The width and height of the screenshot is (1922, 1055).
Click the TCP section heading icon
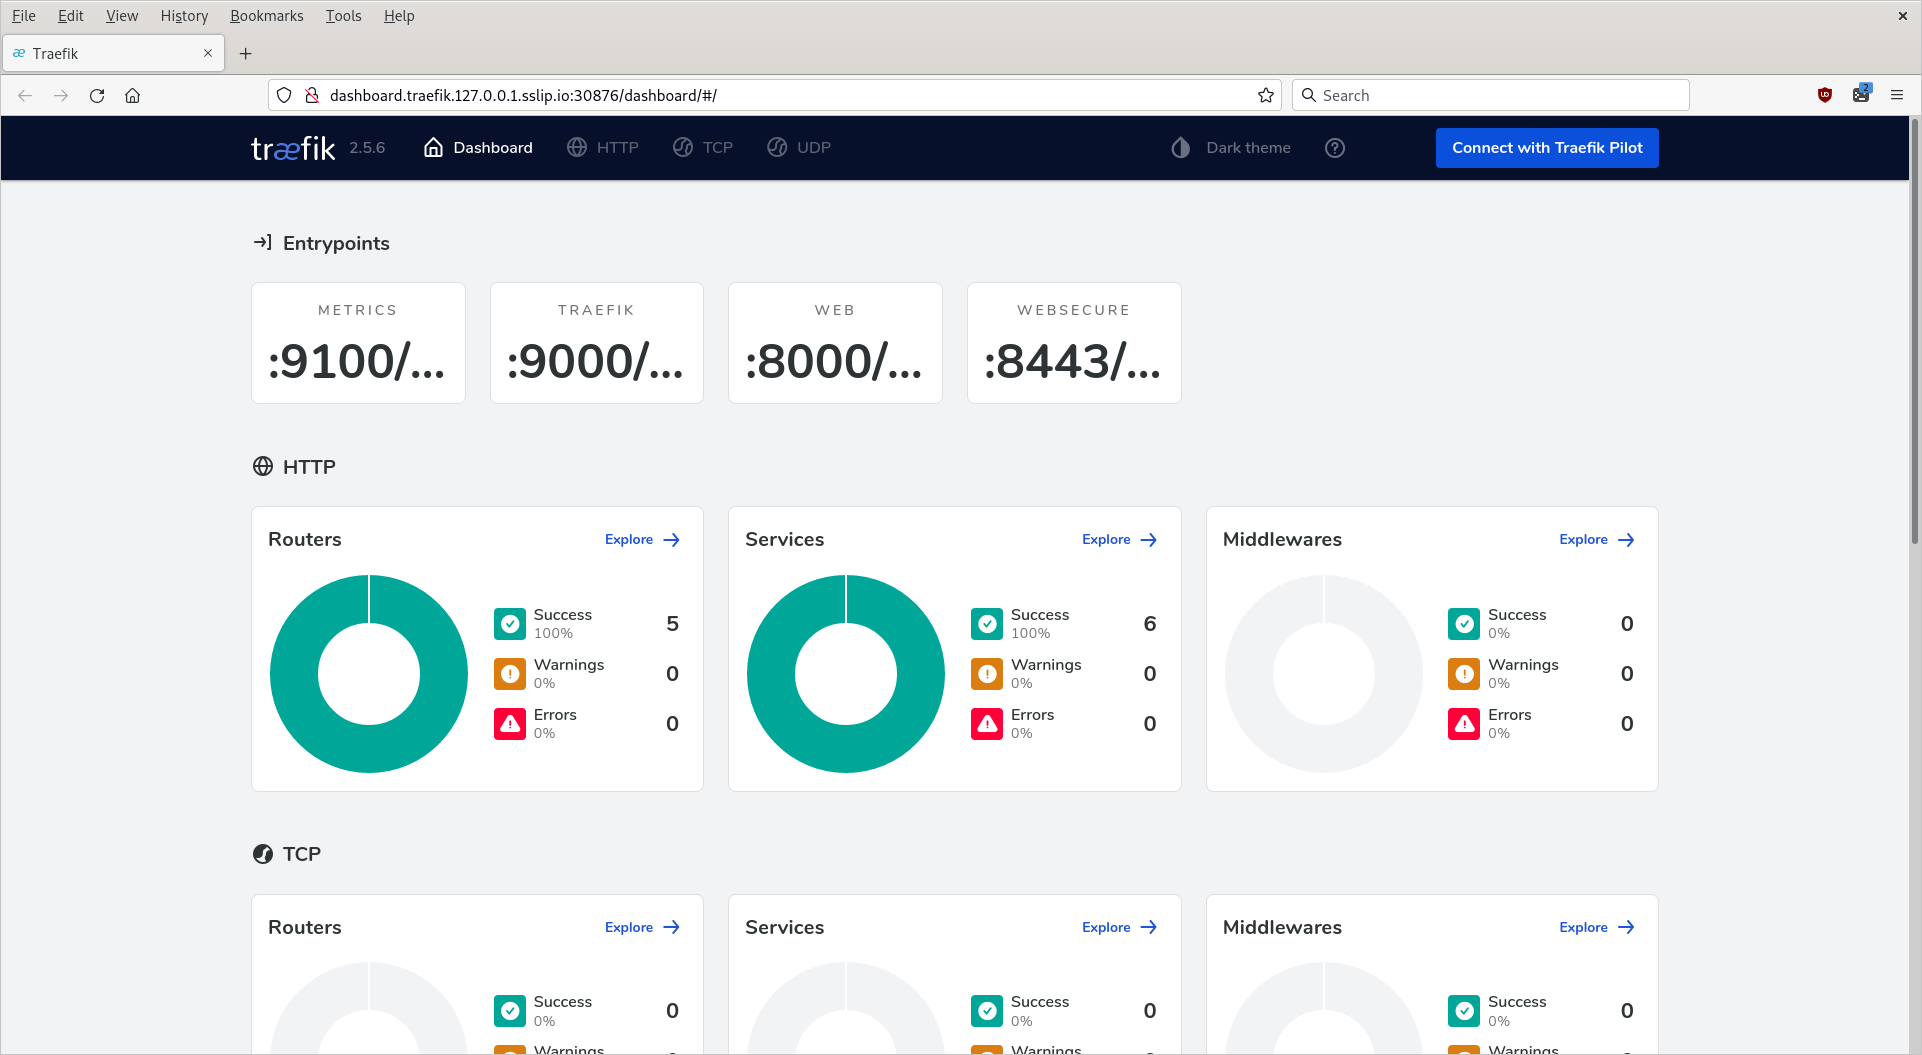tap(263, 854)
